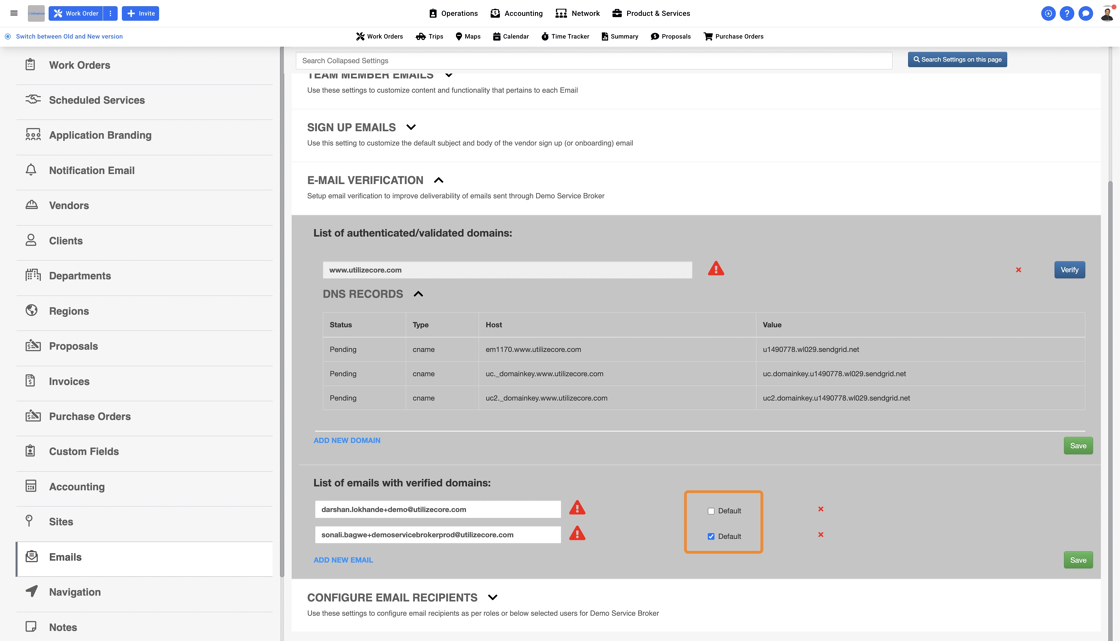
Task: Click Navigation arrow icon
Action: (x=31, y=591)
